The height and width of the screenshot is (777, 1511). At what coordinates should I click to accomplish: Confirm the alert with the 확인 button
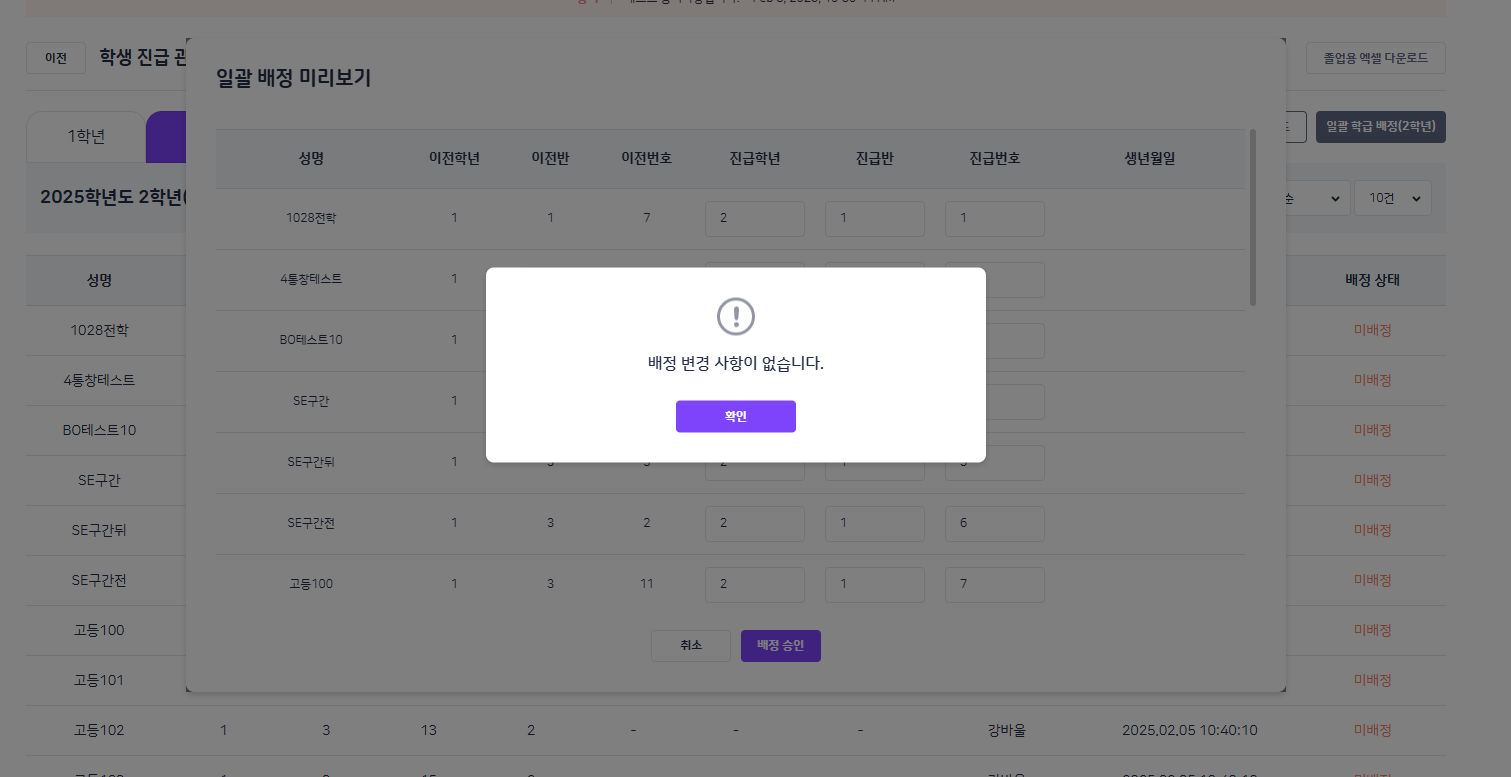click(736, 416)
